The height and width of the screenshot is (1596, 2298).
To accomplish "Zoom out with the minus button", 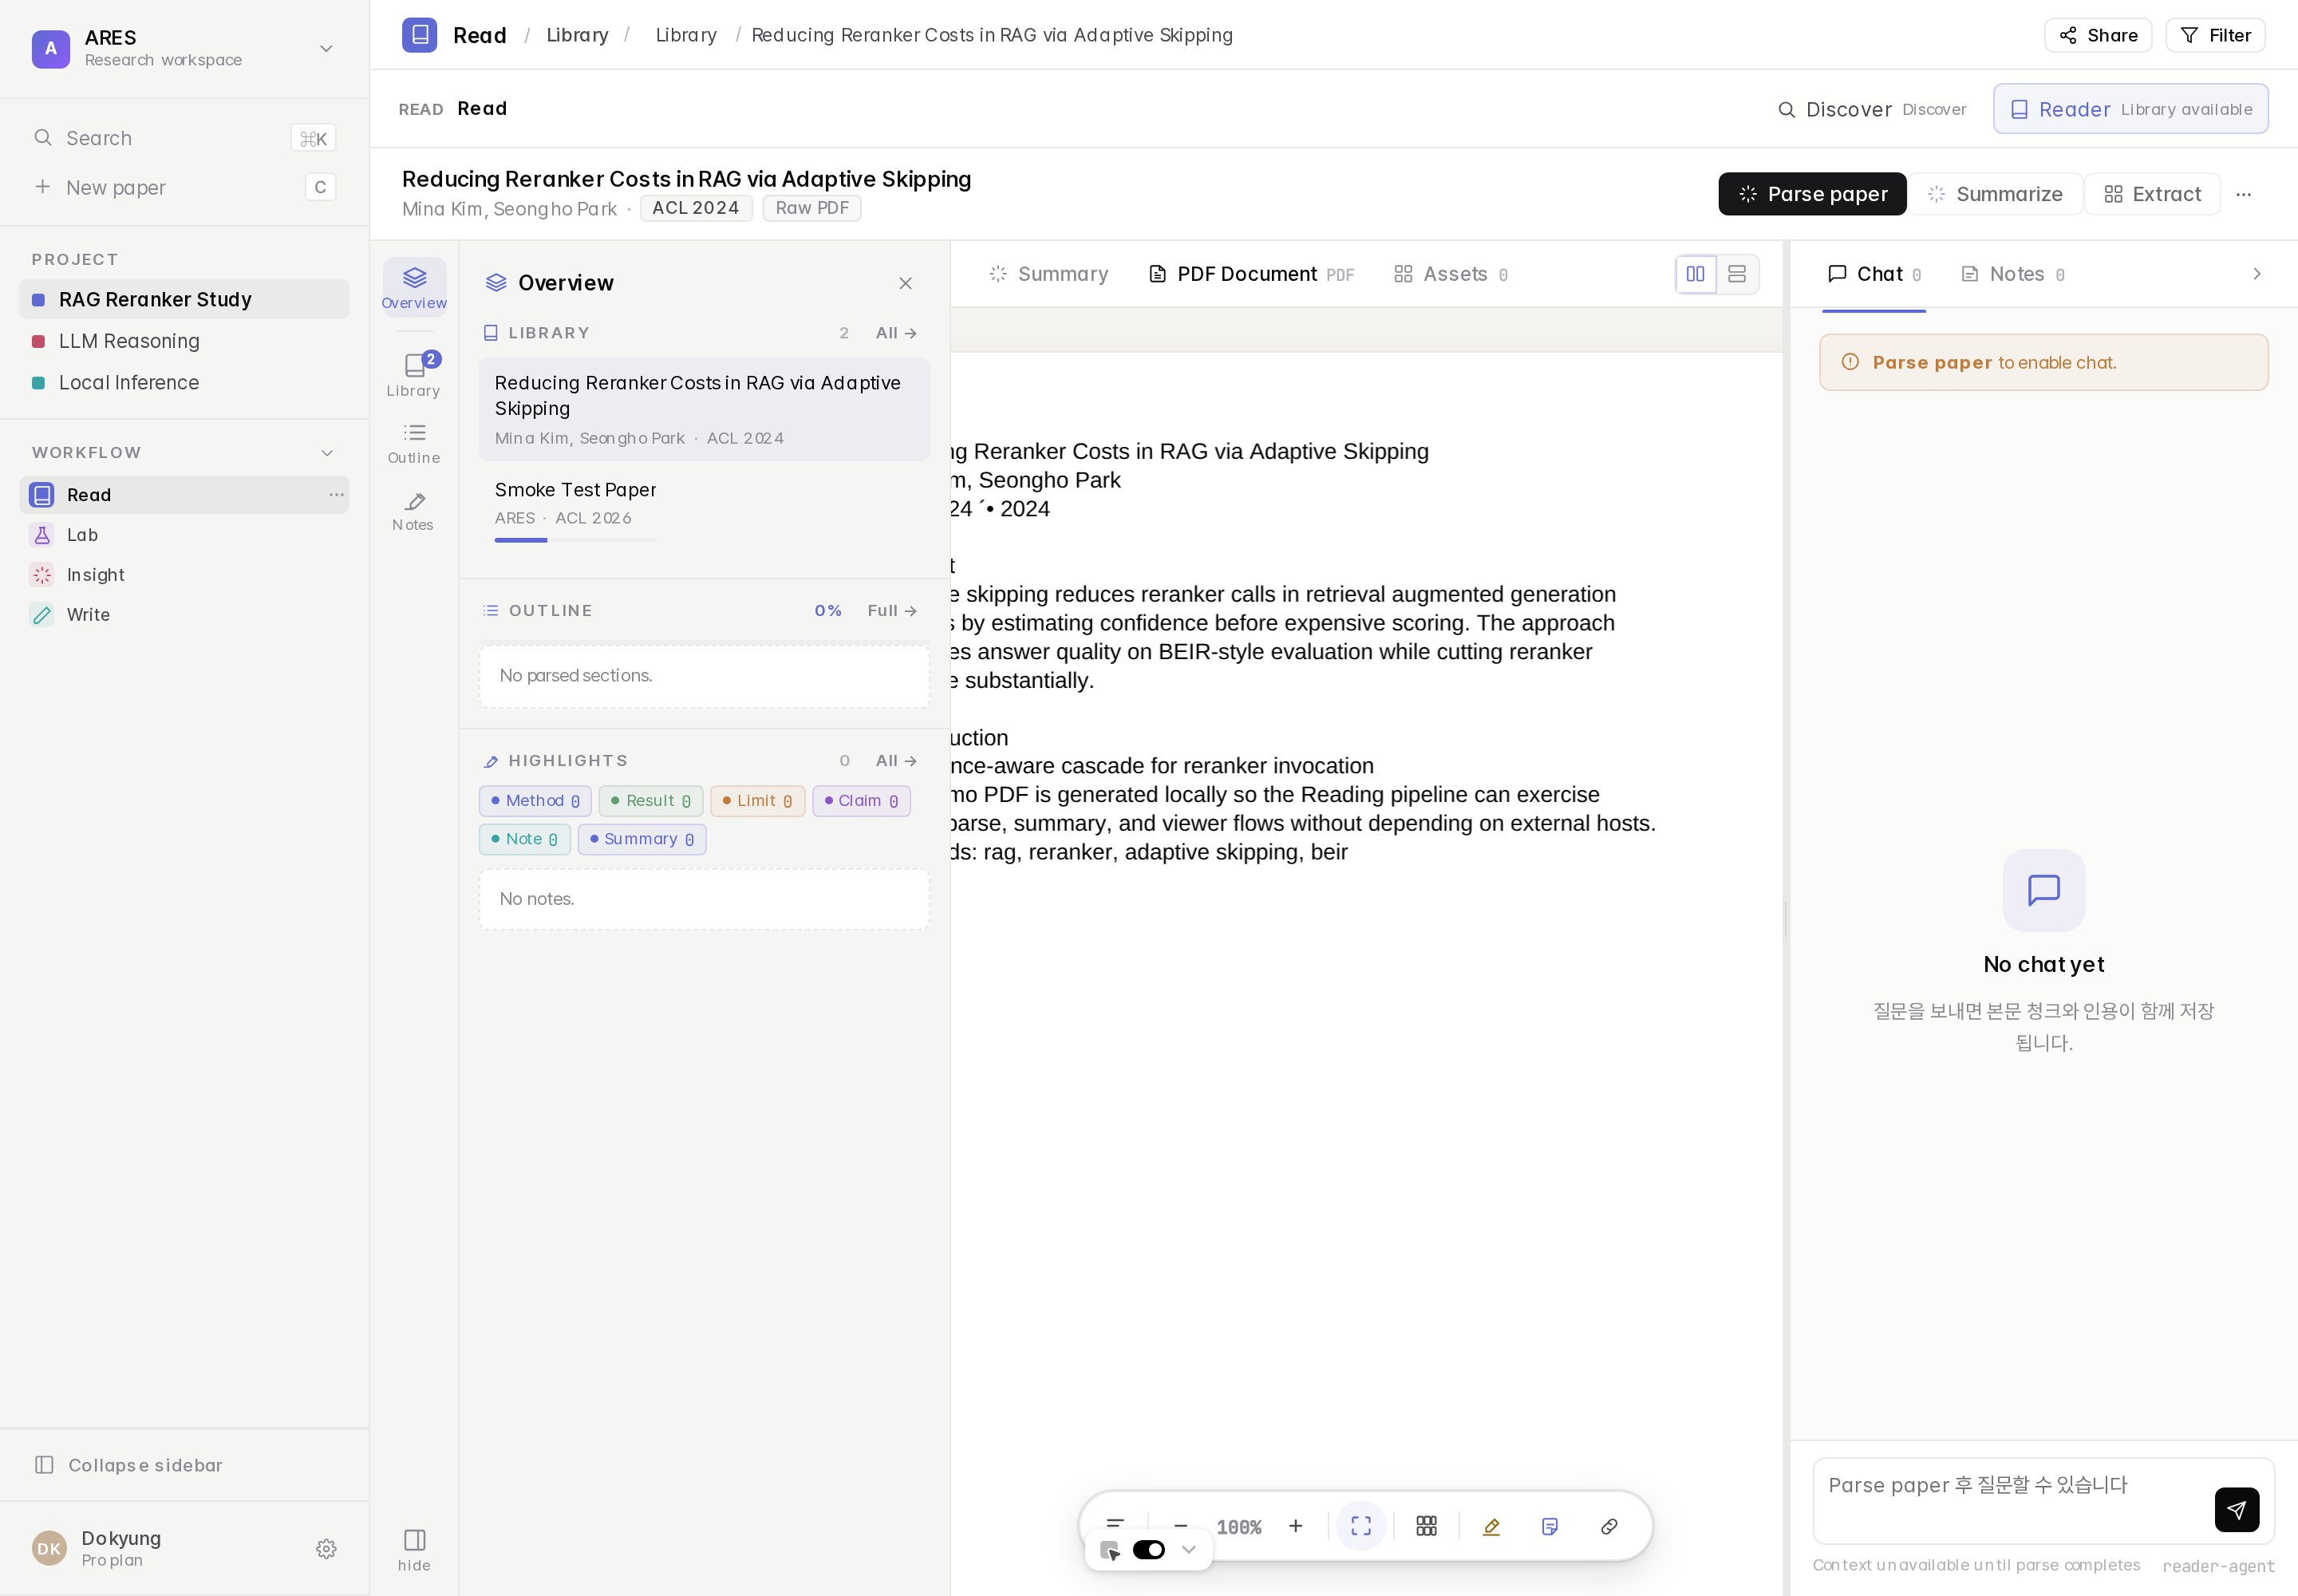I will point(1180,1526).
